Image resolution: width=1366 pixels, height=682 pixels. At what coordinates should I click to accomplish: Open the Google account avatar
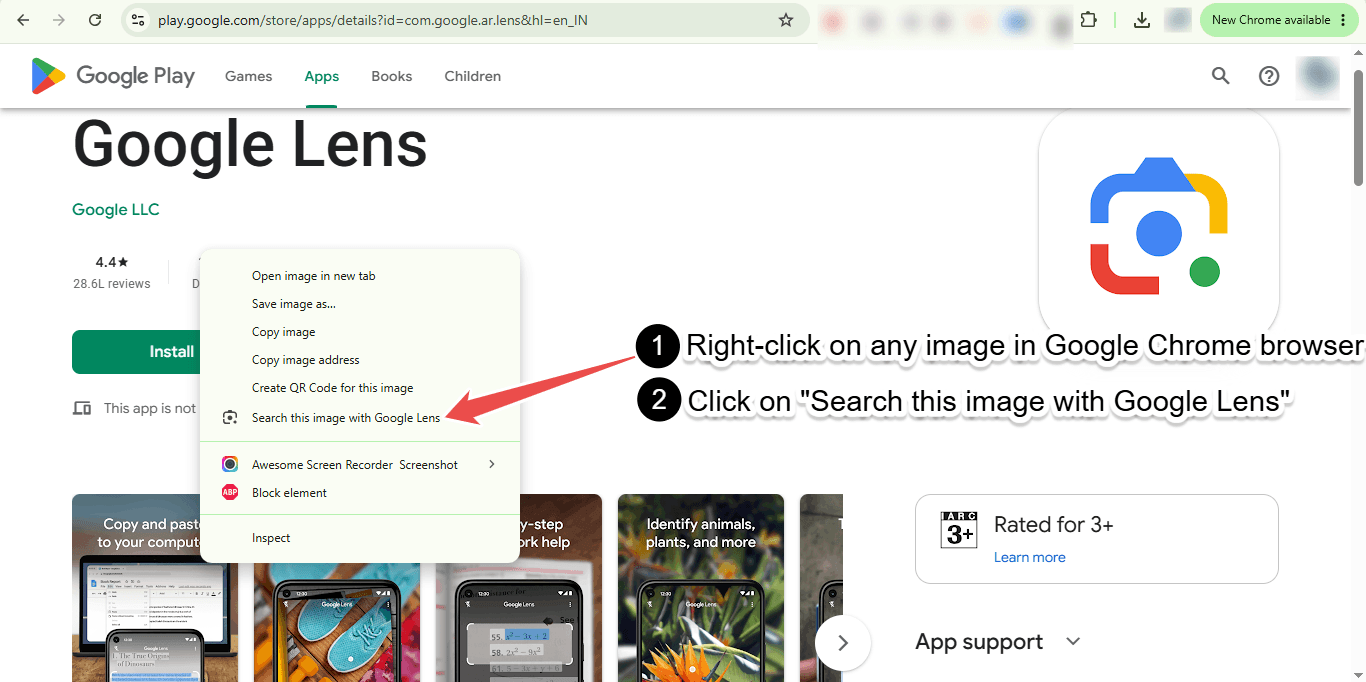click(1318, 76)
